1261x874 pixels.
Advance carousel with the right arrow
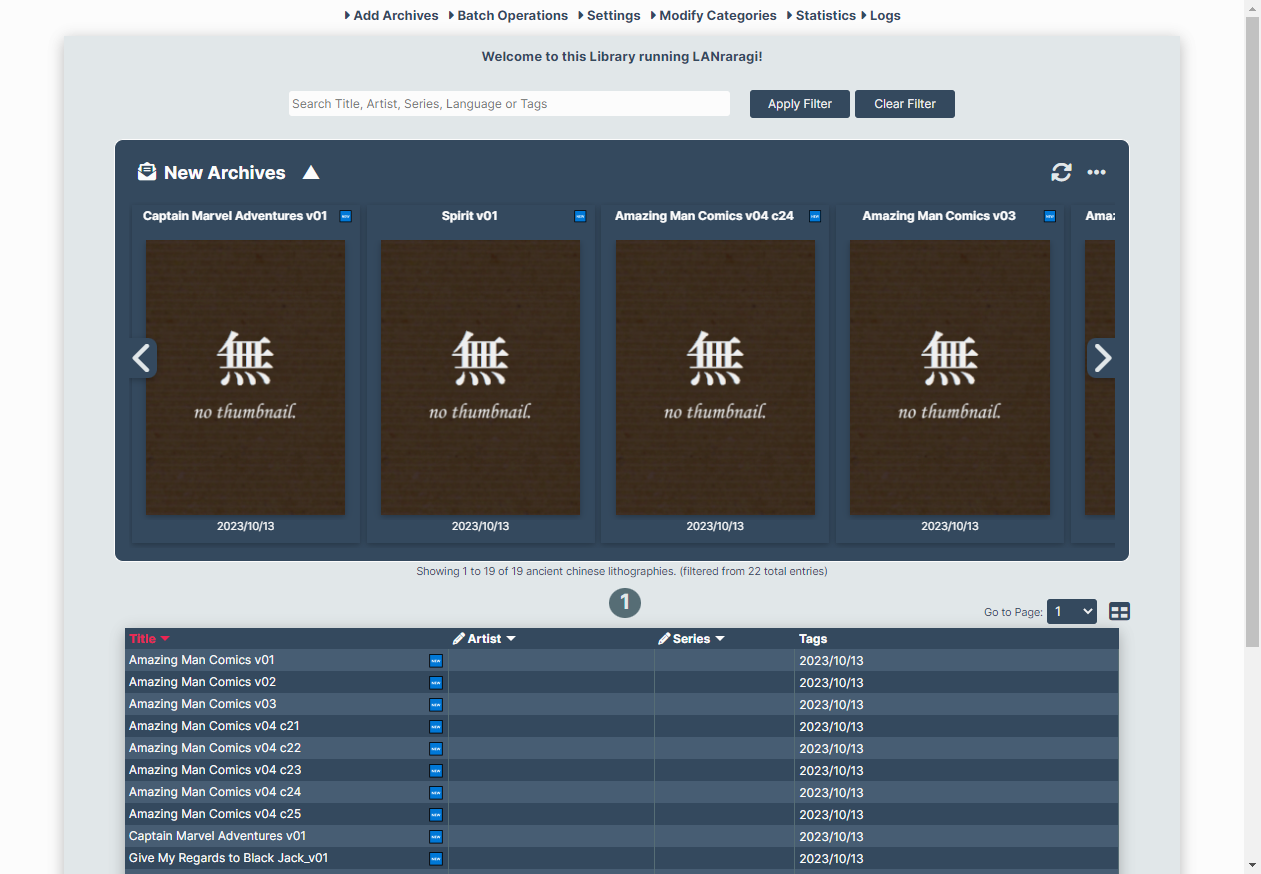click(1102, 358)
